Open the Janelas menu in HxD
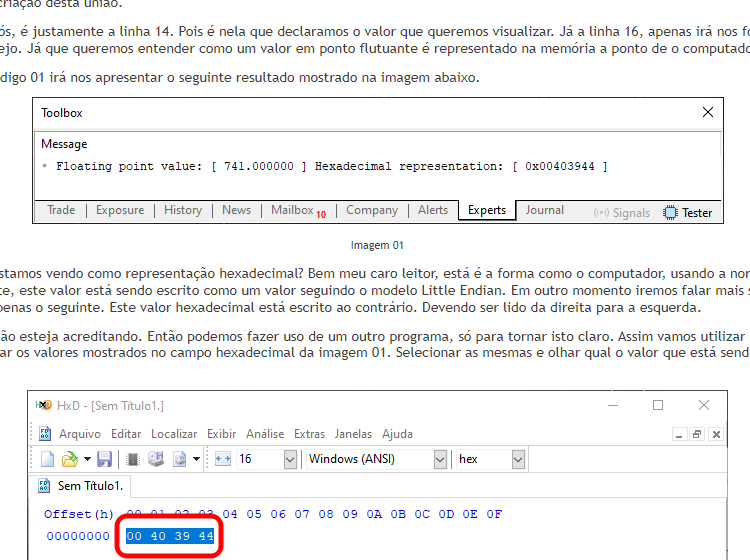The height and width of the screenshot is (560, 750). (353, 434)
